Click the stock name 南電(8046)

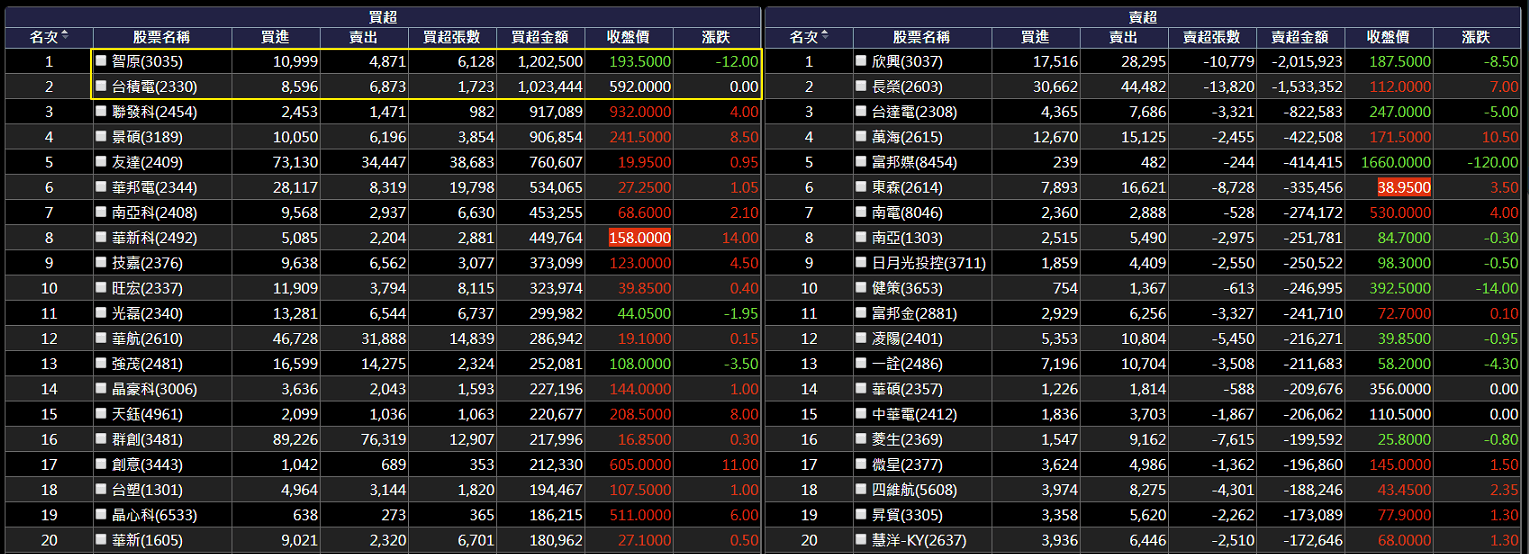coord(908,212)
